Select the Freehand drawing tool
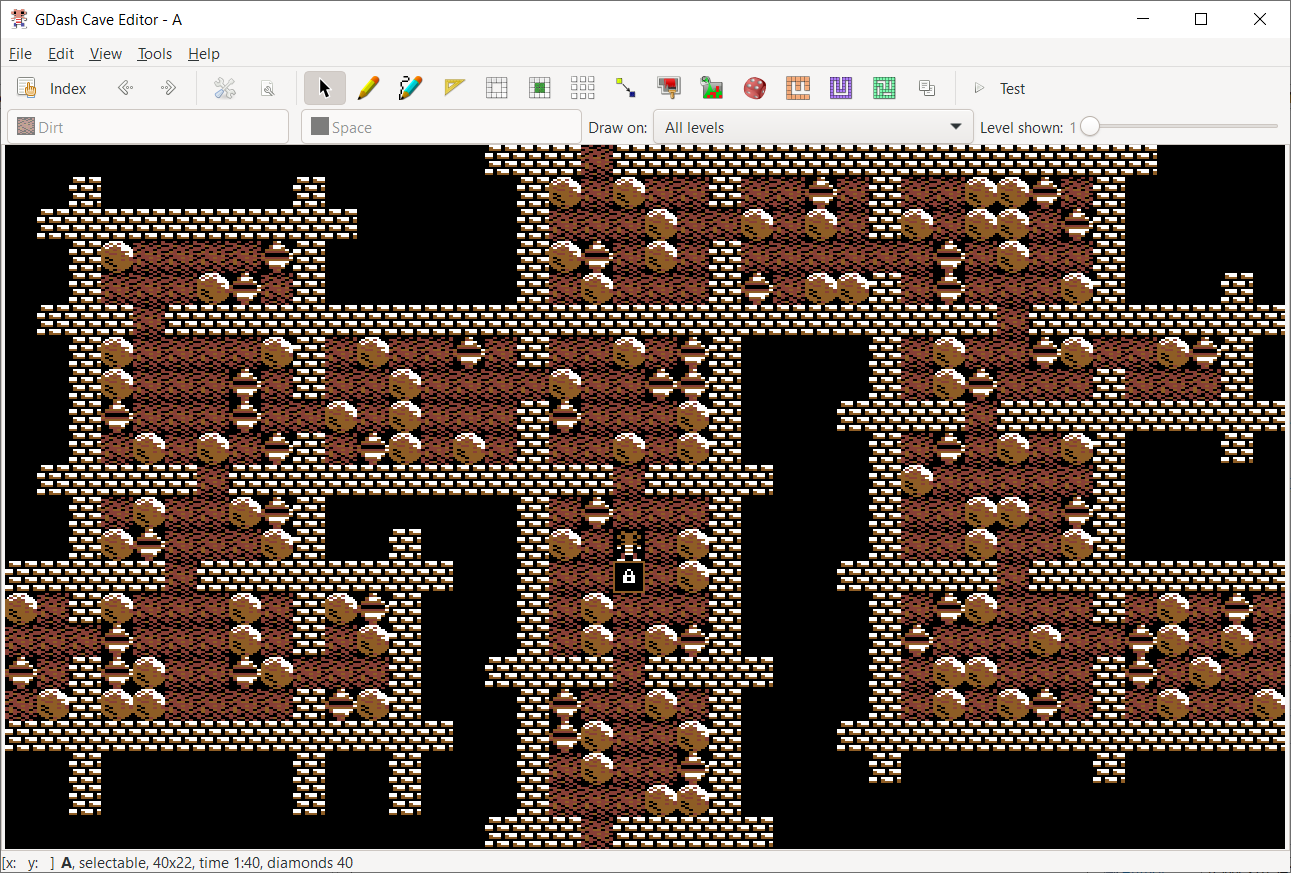The height and width of the screenshot is (873, 1291). 411,88
